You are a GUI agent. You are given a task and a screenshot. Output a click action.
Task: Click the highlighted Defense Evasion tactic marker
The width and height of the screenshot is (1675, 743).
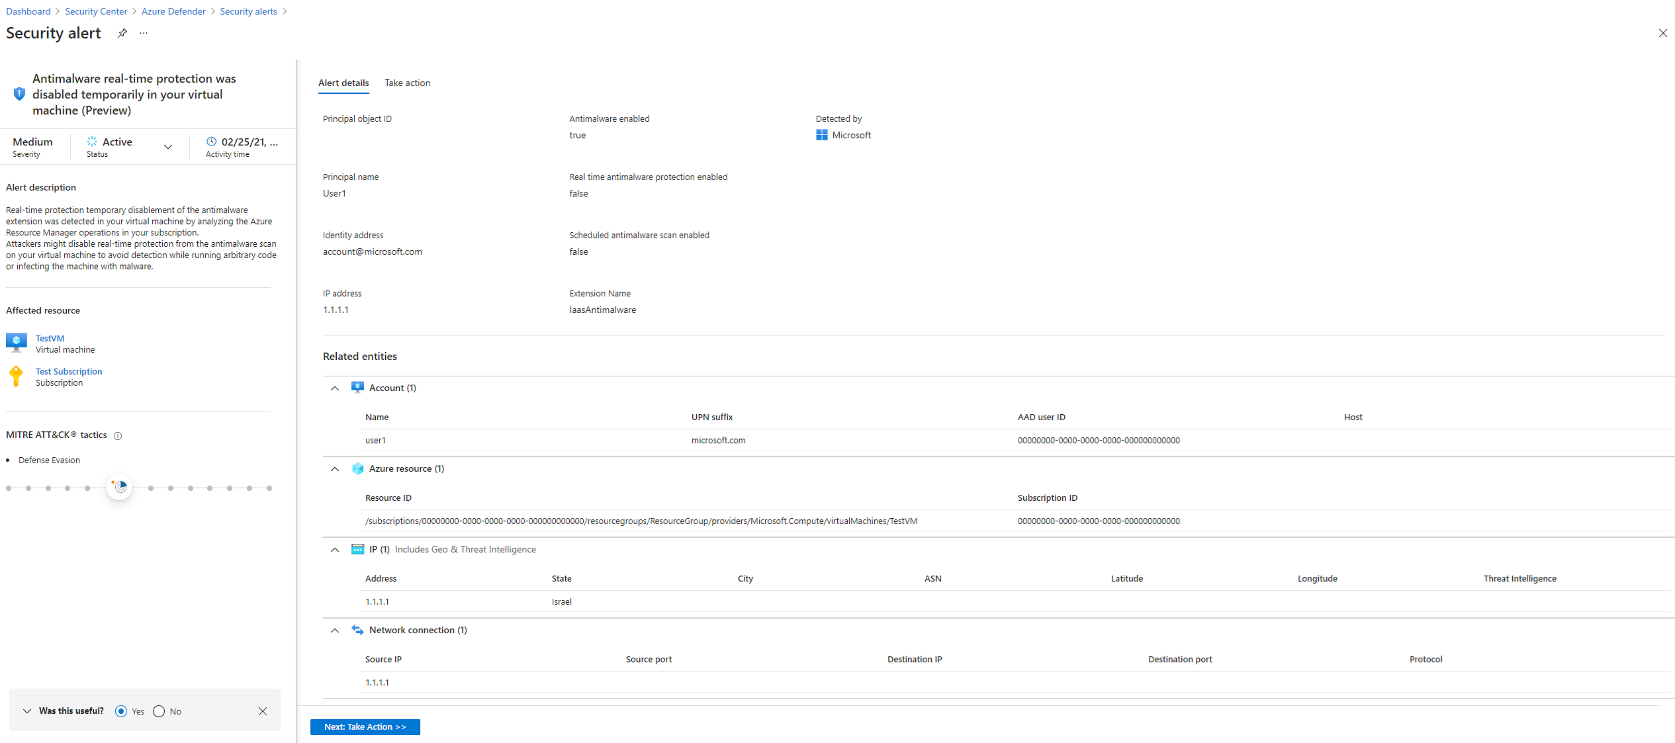click(120, 487)
